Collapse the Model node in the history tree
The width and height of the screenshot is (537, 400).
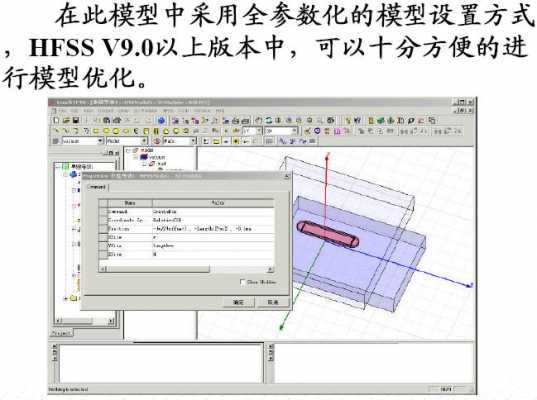point(128,151)
